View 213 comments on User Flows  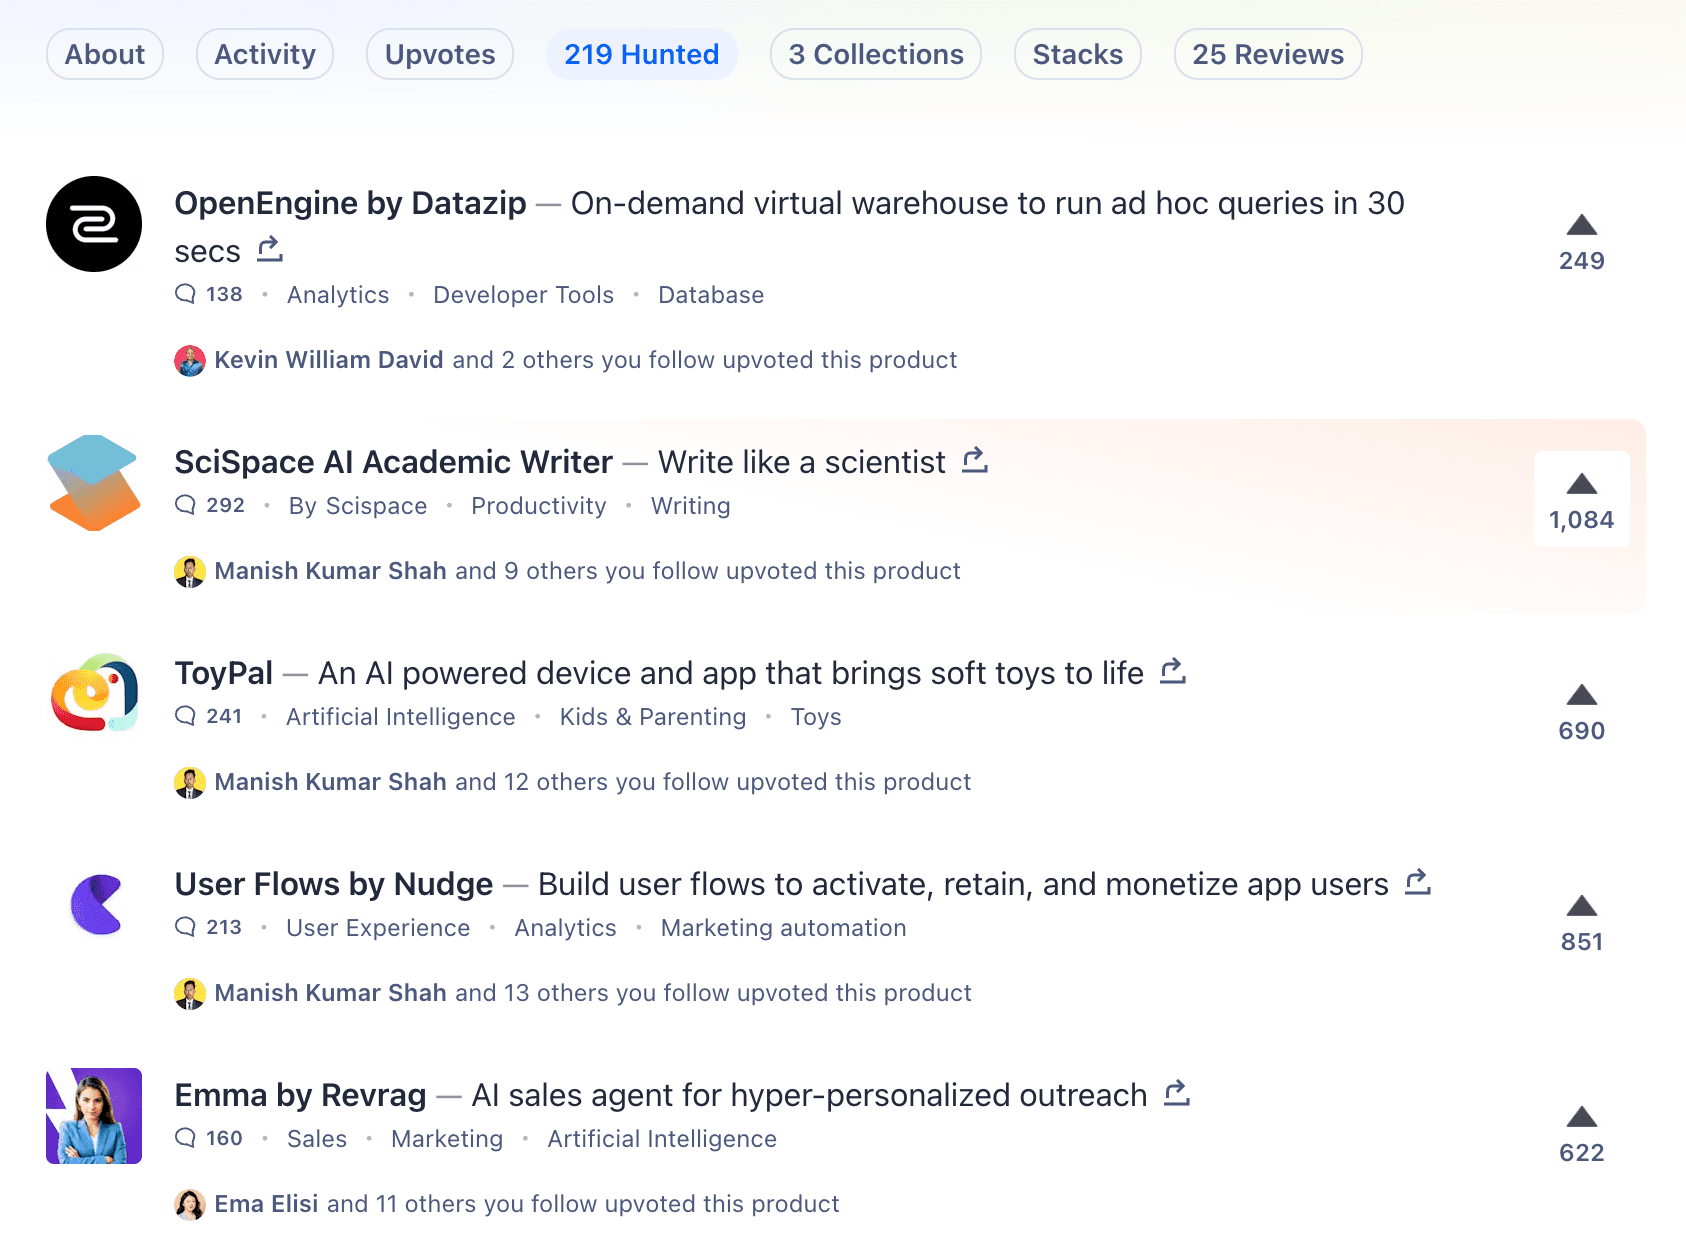(209, 927)
